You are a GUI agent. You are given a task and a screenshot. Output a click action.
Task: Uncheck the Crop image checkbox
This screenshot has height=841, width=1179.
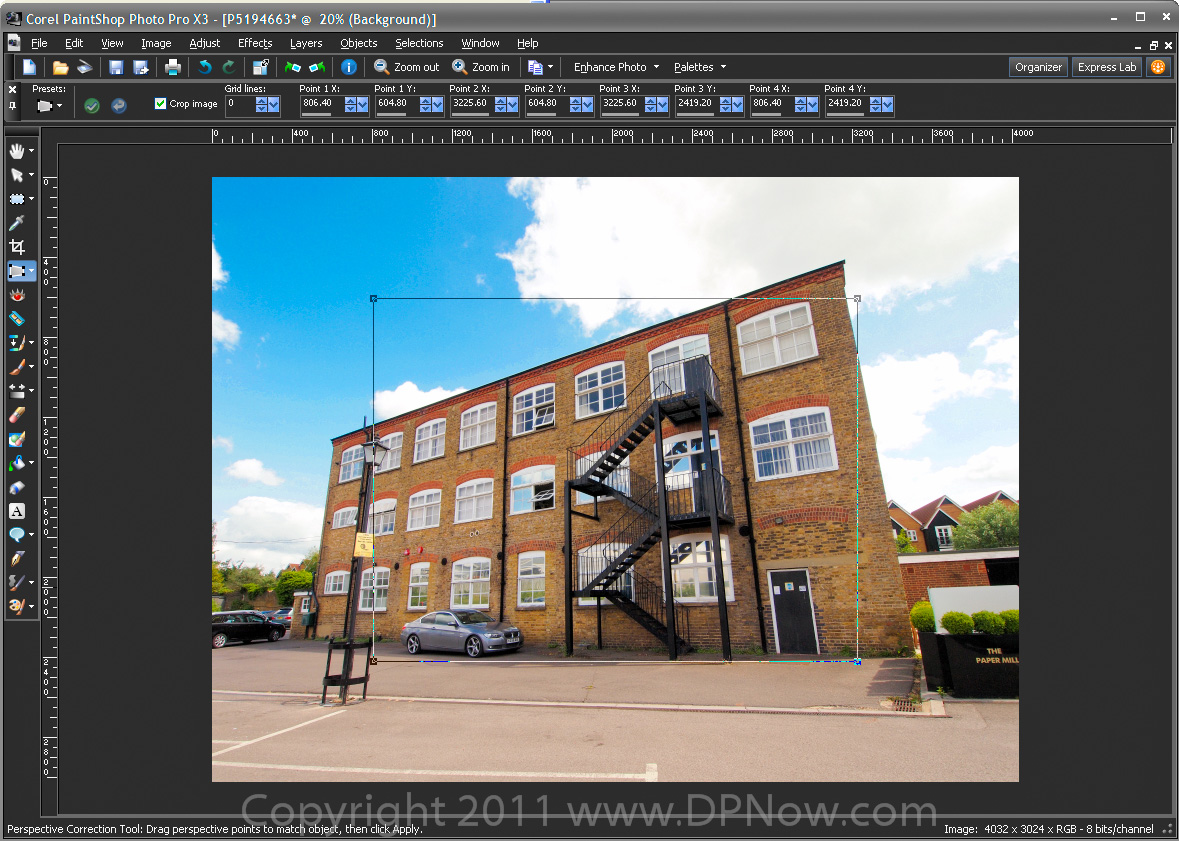160,104
